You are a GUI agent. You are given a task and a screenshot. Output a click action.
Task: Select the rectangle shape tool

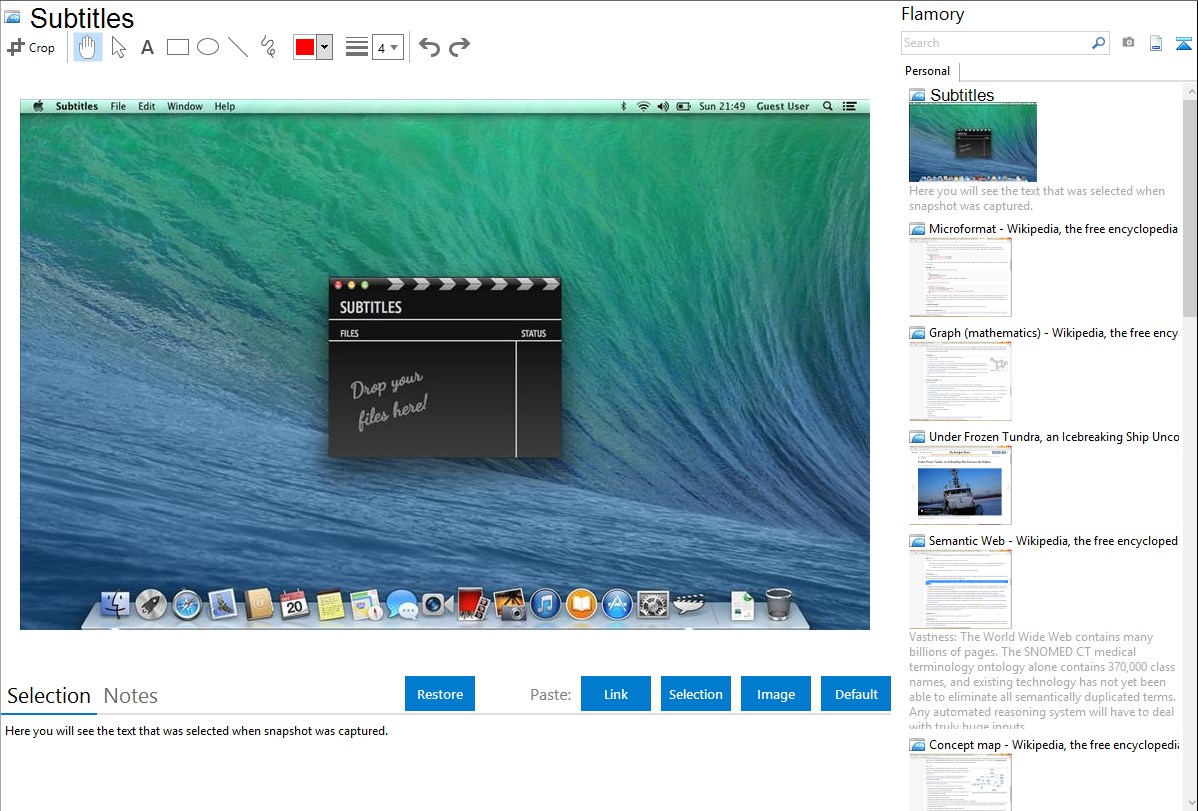click(178, 47)
